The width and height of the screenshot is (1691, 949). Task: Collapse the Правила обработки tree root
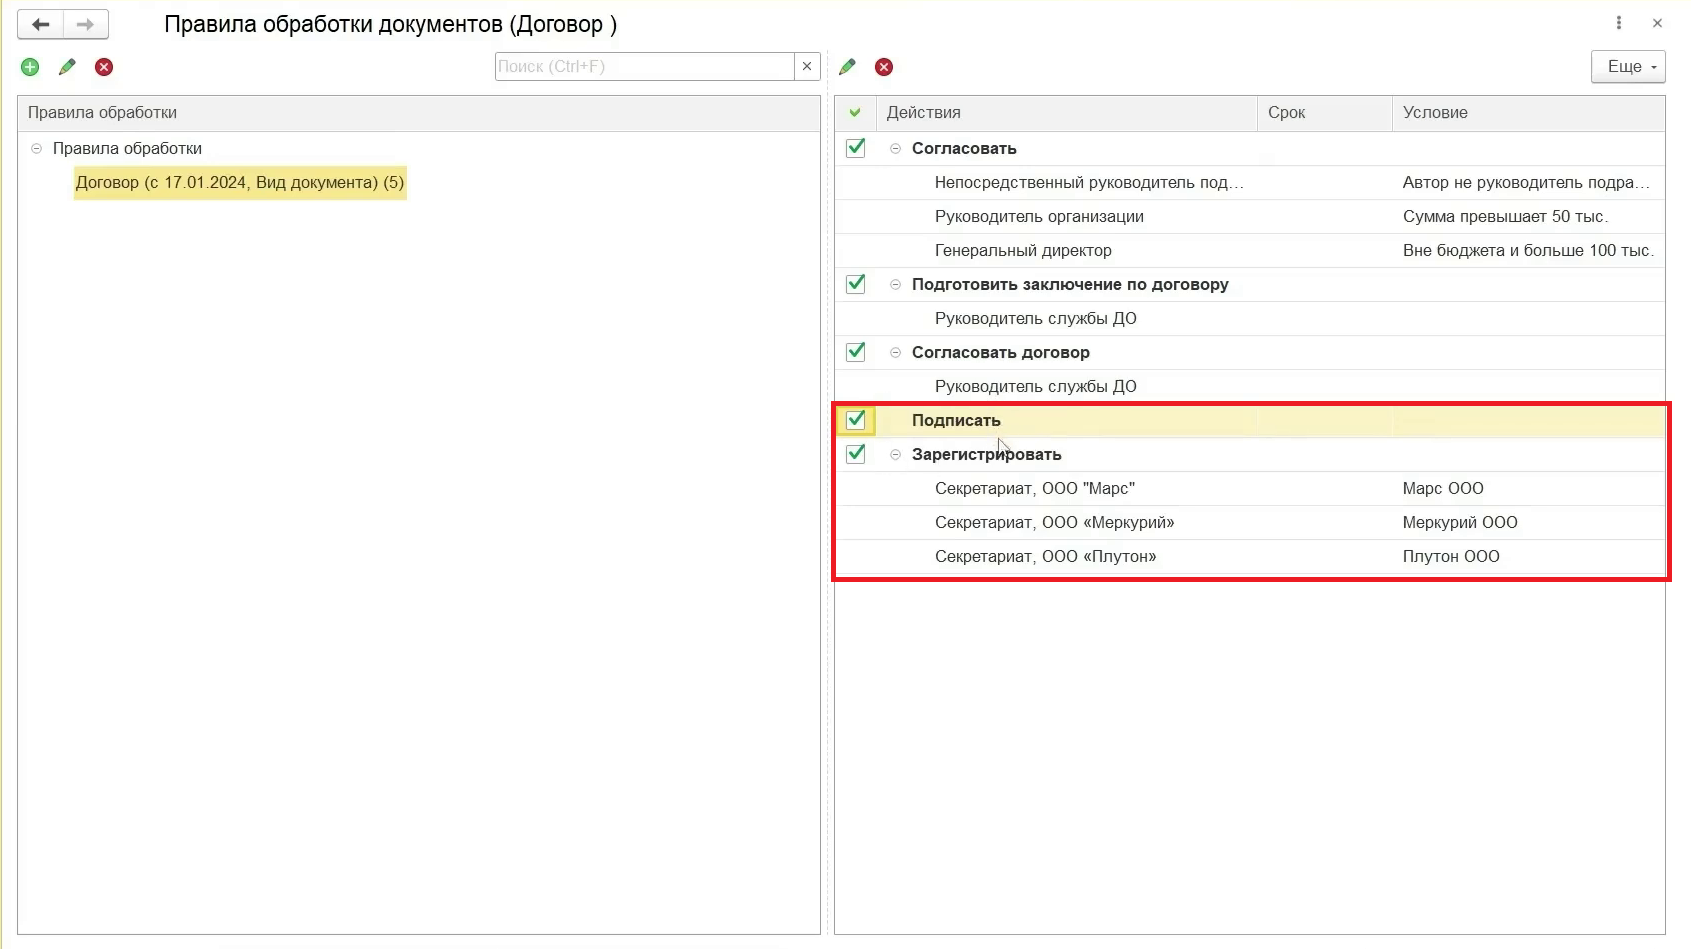pyautogui.click(x=37, y=148)
